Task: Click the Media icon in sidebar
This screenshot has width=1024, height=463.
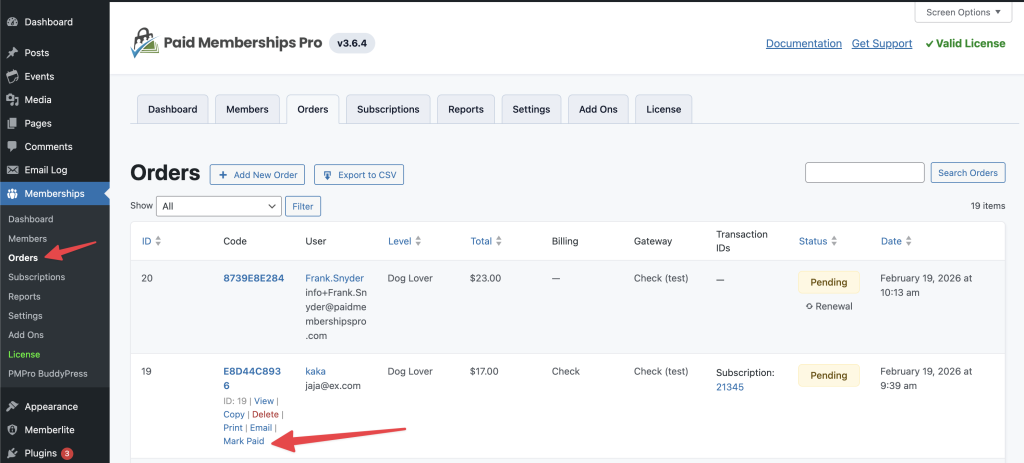Action: click(x=12, y=100)
